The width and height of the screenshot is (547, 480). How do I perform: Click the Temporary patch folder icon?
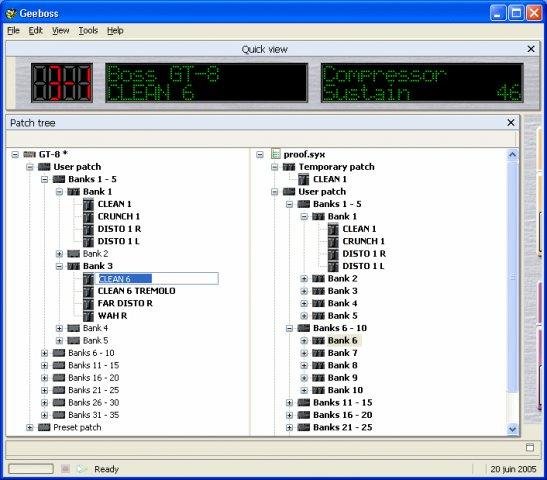[x=289, y=167]
